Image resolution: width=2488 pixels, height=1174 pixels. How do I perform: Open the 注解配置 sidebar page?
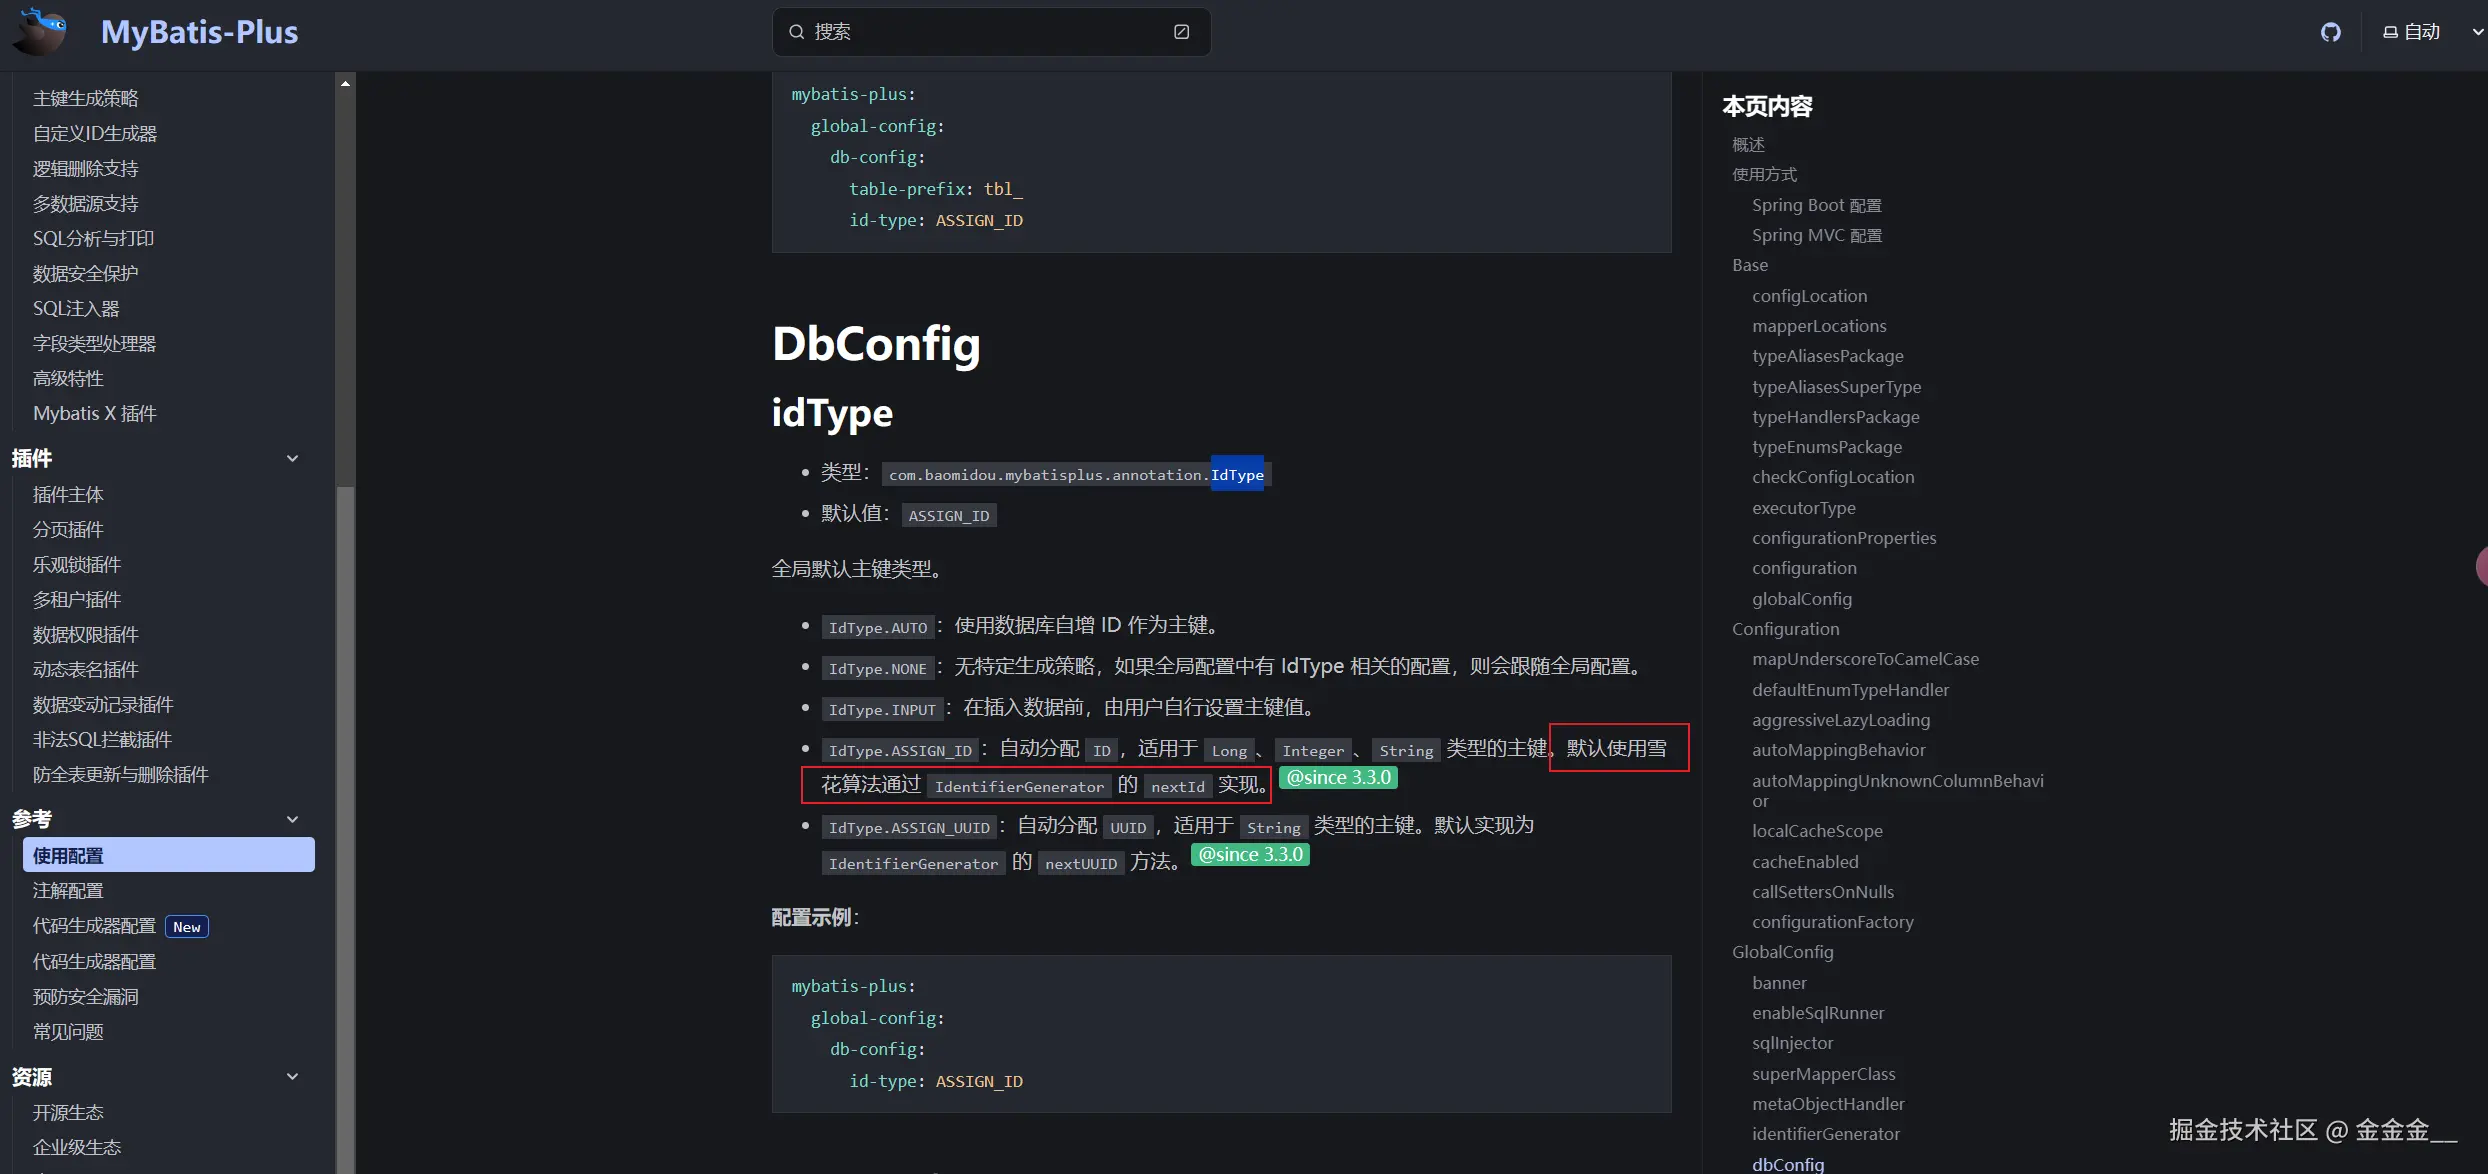[68, 891]
